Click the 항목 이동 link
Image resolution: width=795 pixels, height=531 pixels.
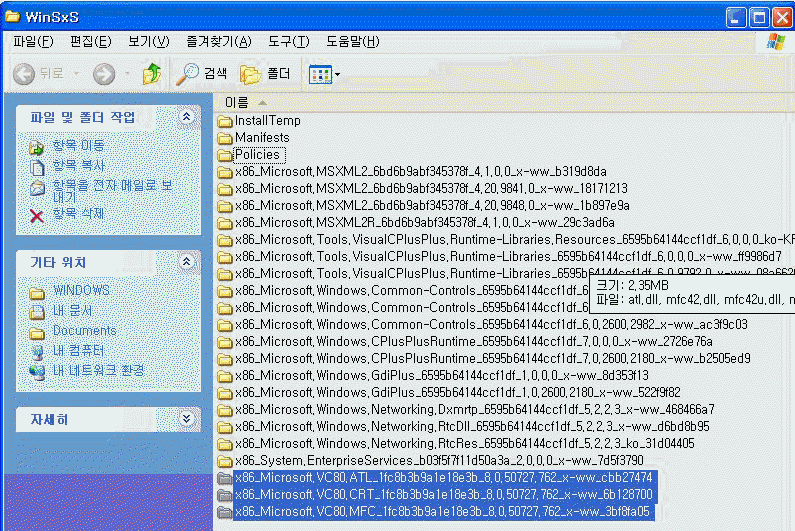click(x=79, y=146)
